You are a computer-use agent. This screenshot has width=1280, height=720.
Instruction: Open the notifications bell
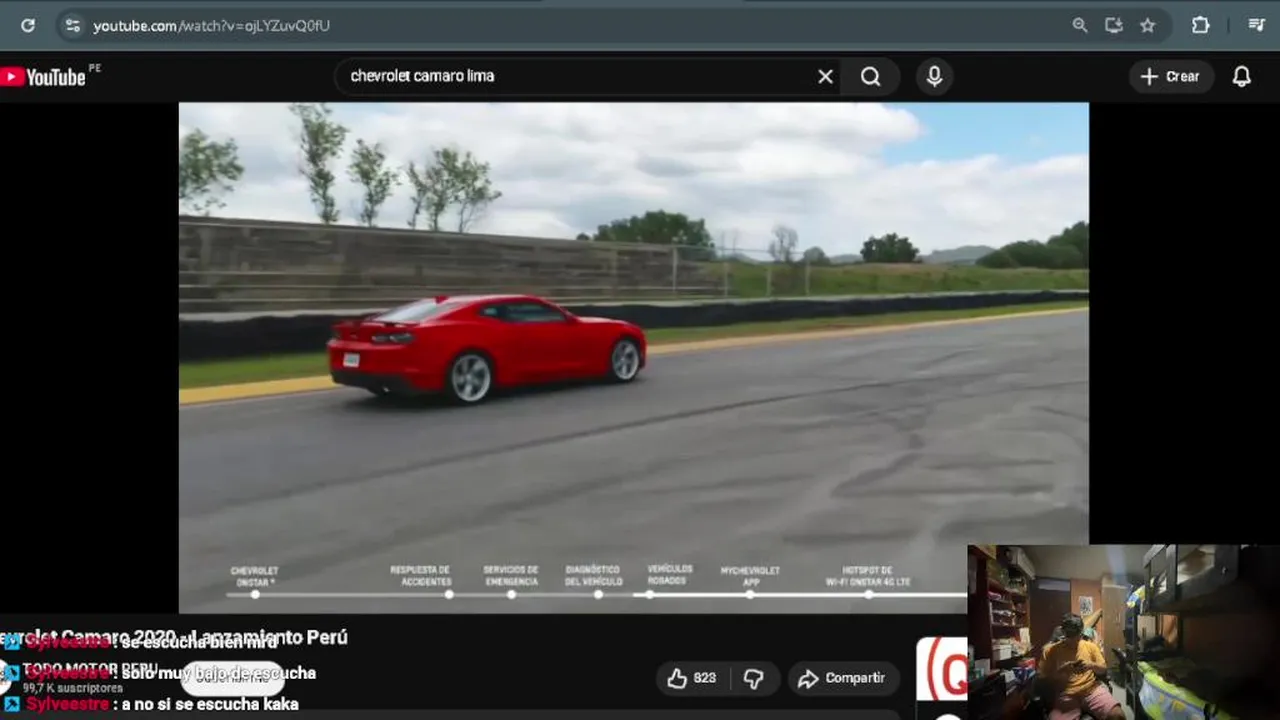coord(1242,76)
